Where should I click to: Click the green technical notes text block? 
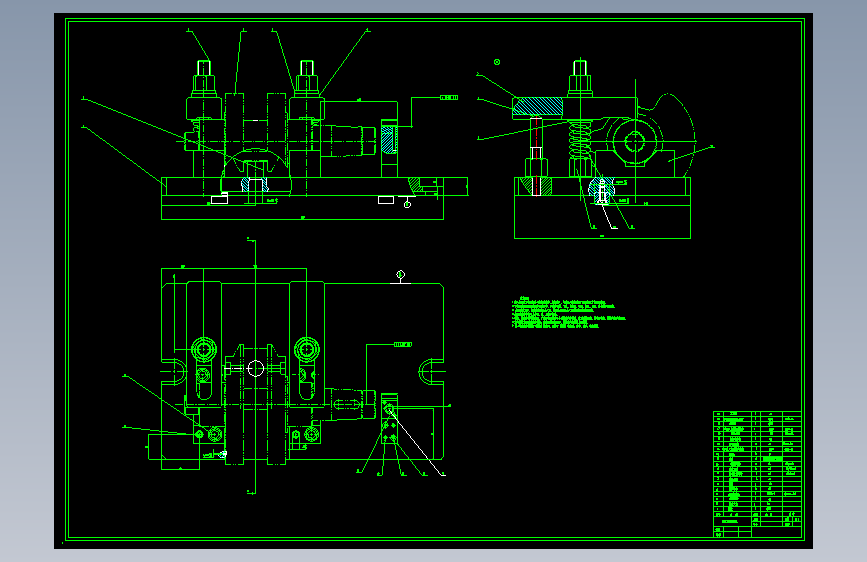coord(568,314)
